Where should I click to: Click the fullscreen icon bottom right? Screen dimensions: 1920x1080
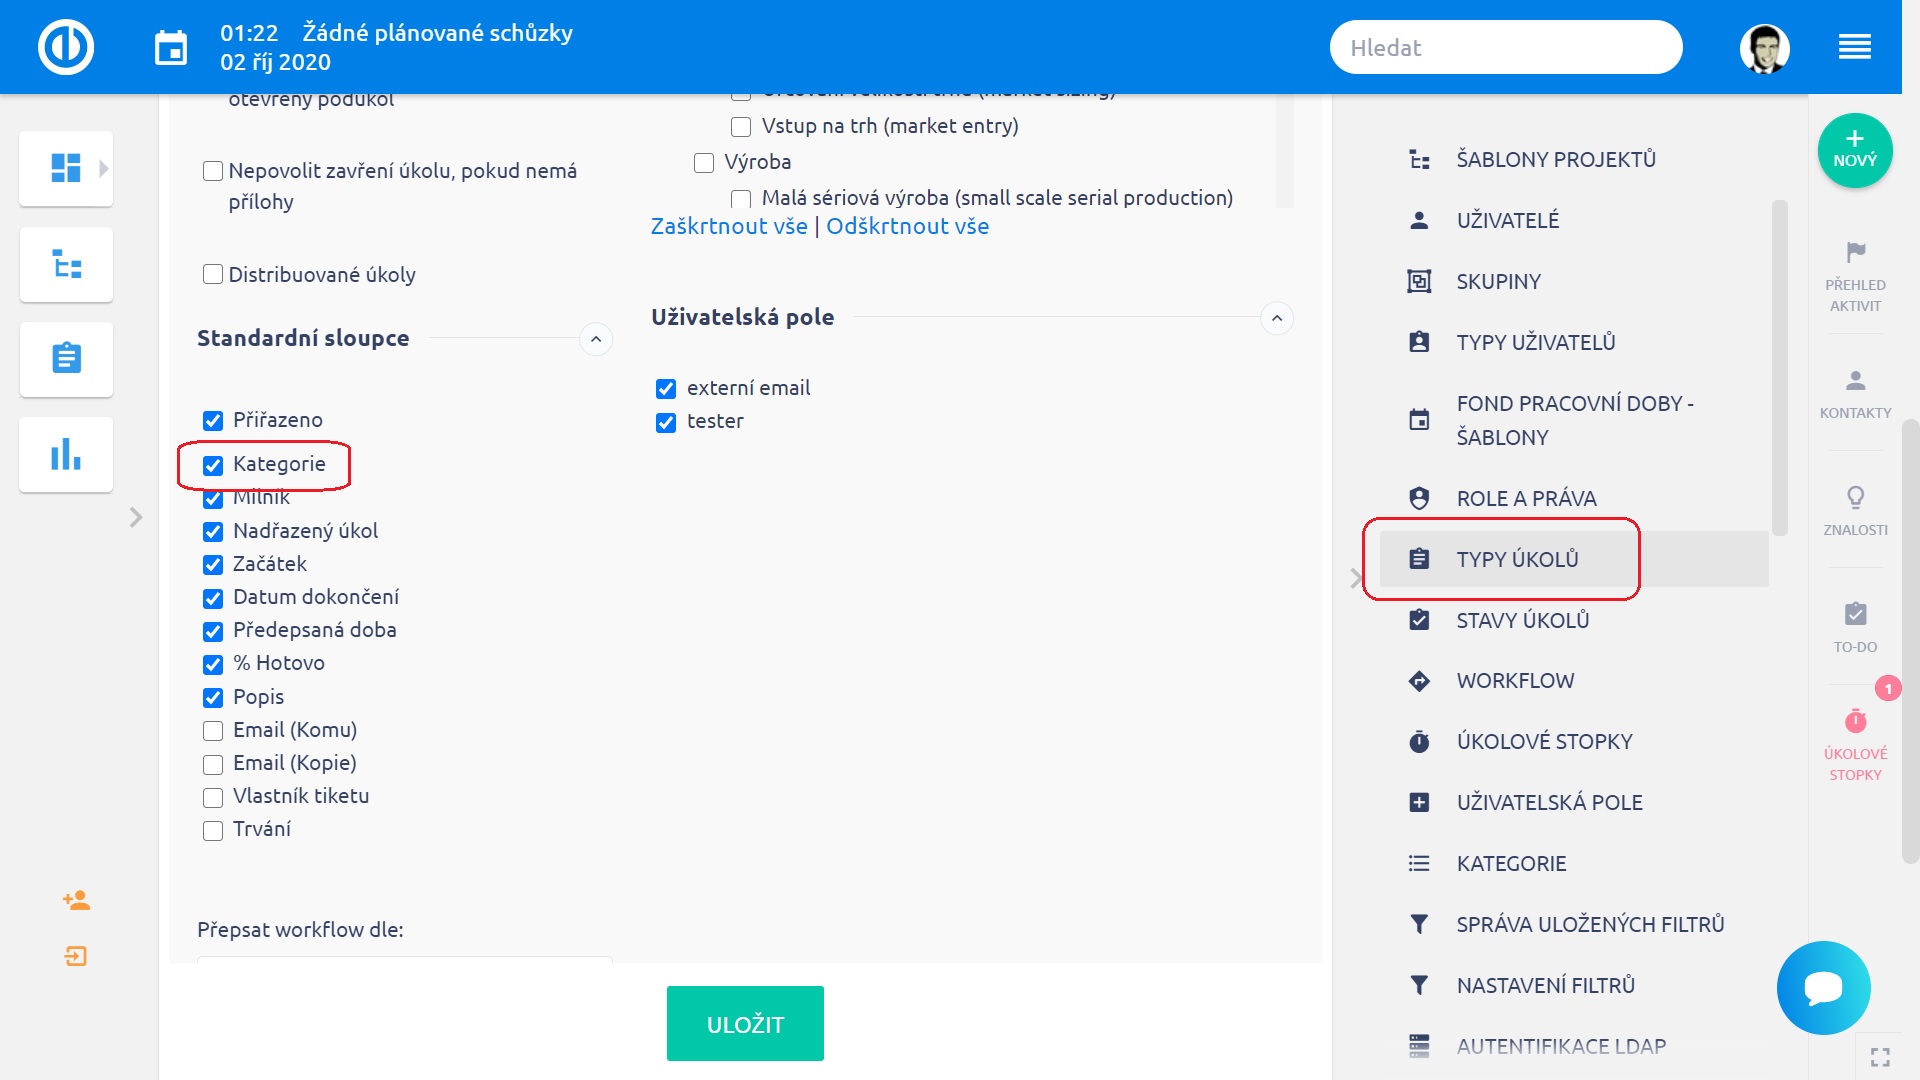click(1880, 1057)
